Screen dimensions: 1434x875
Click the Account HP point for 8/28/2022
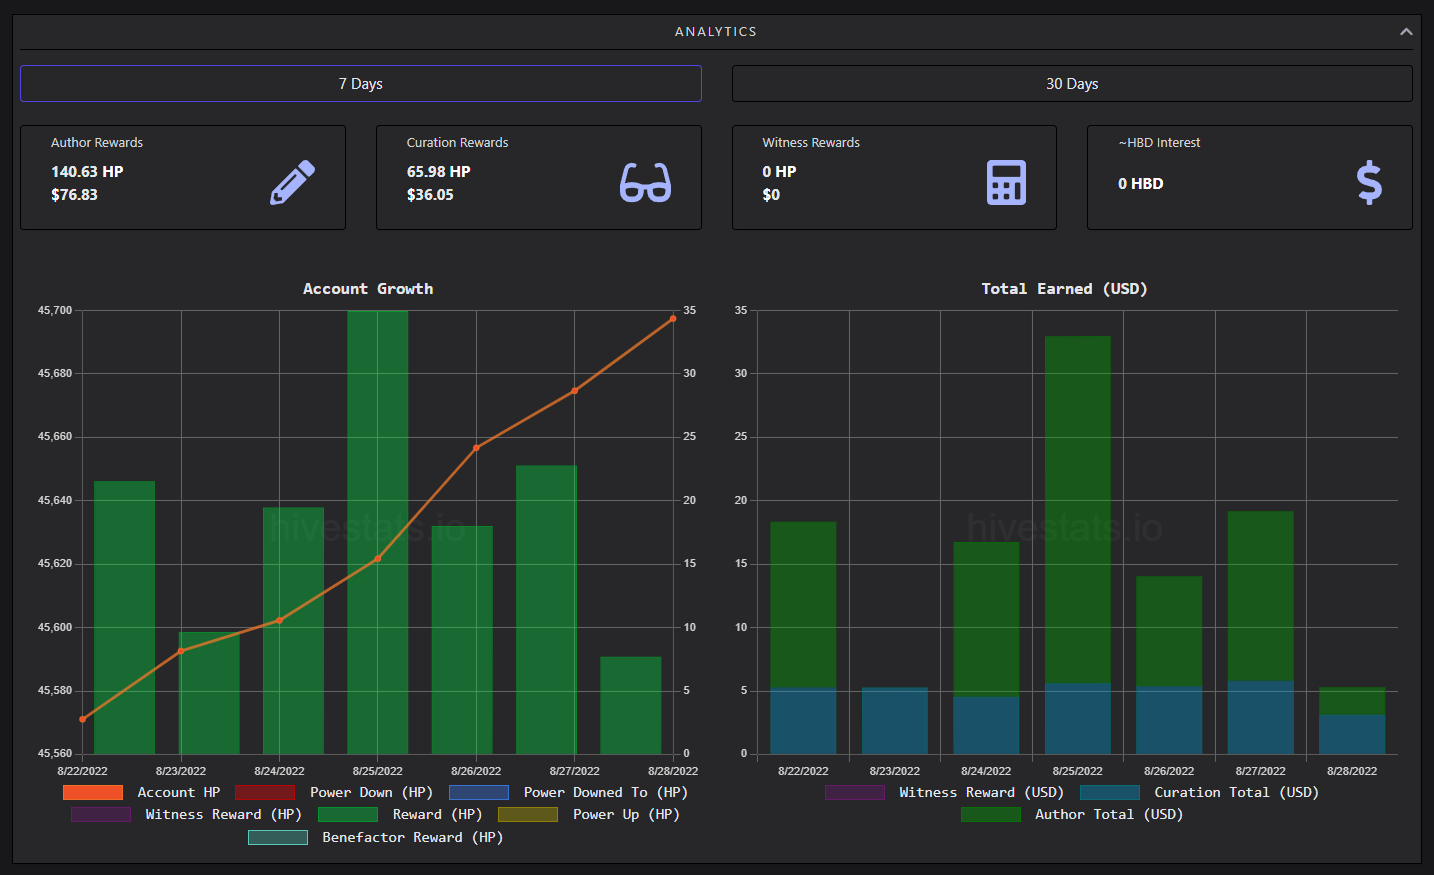click(x=673, y=319)
